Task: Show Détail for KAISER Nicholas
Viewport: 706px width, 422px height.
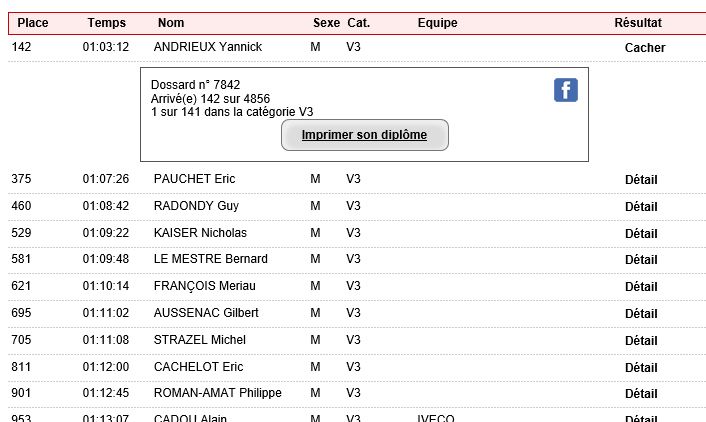Action: (641, 234)
